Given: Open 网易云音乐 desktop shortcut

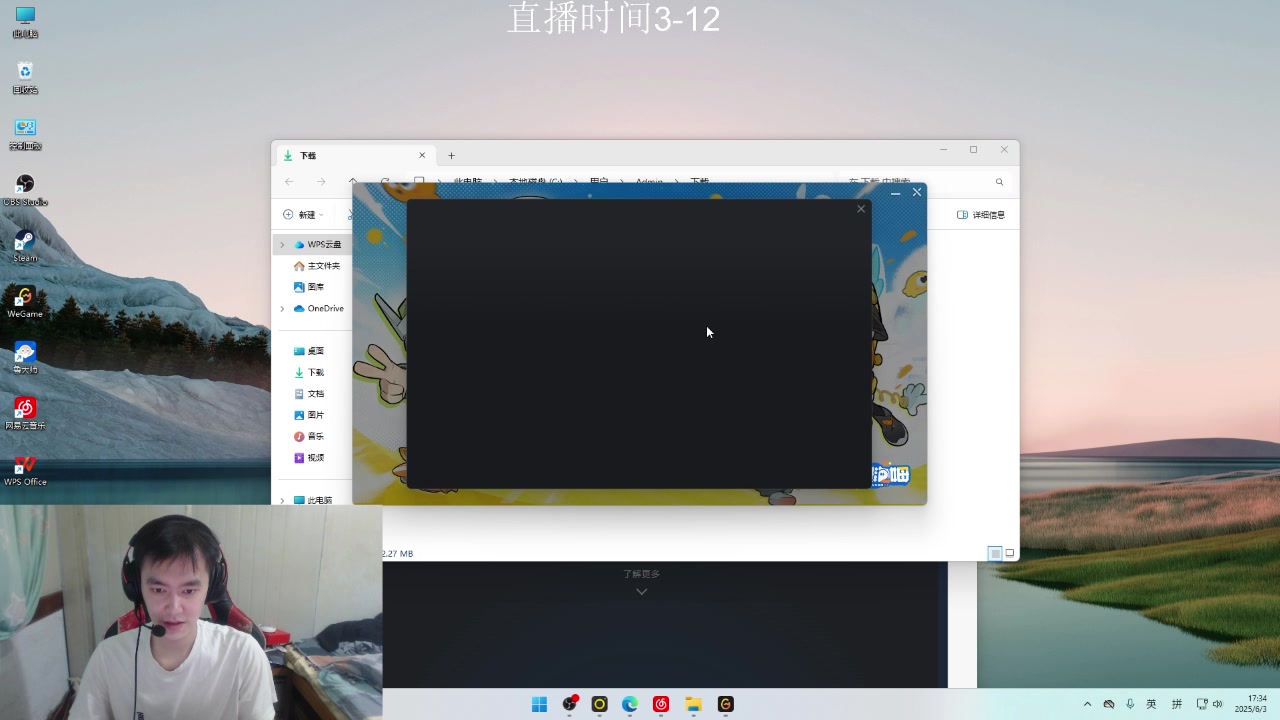Looking at the screenshot, I should click(25, 414).
